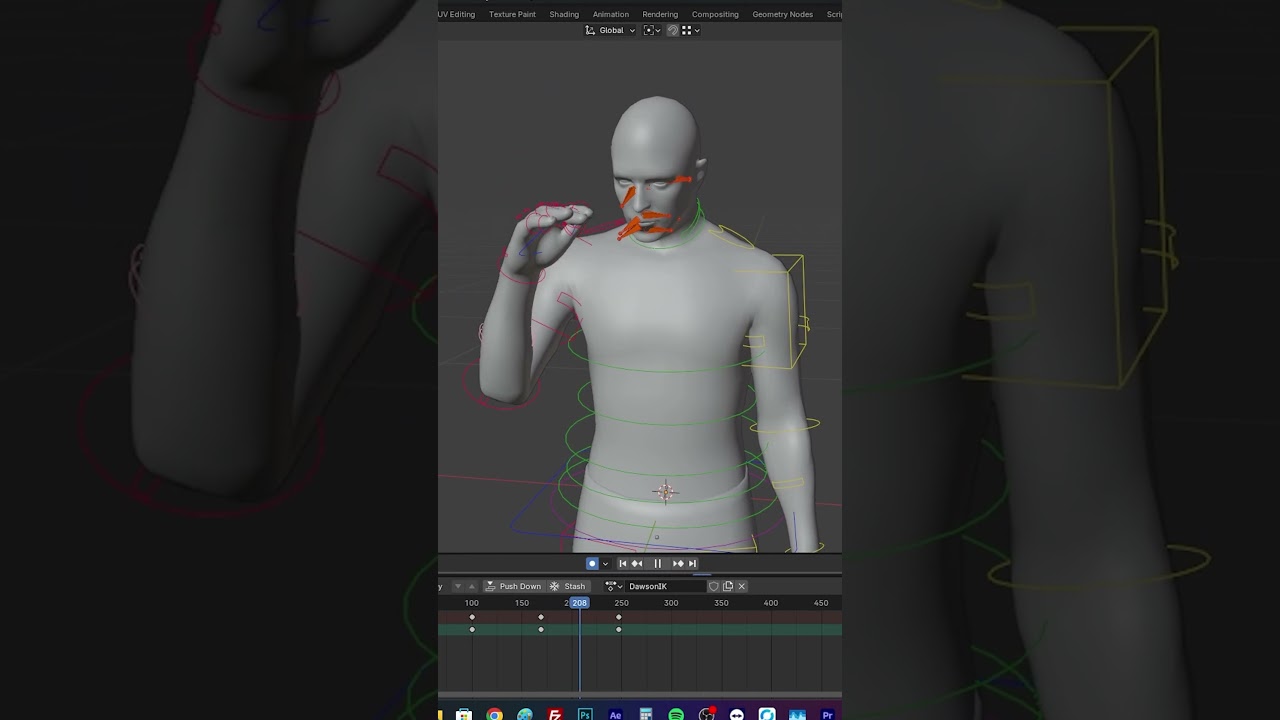Click the 3D cursor in the viewport
Viewport: 1280px width, 720px height.
coord(665,491)
